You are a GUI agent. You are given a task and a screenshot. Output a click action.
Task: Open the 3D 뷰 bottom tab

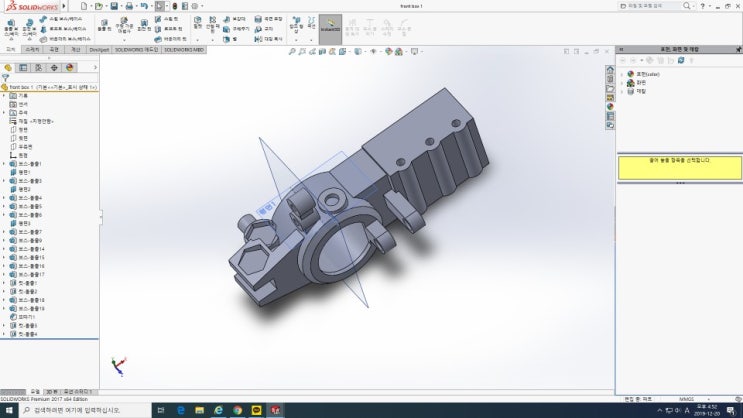pos(51,392)
